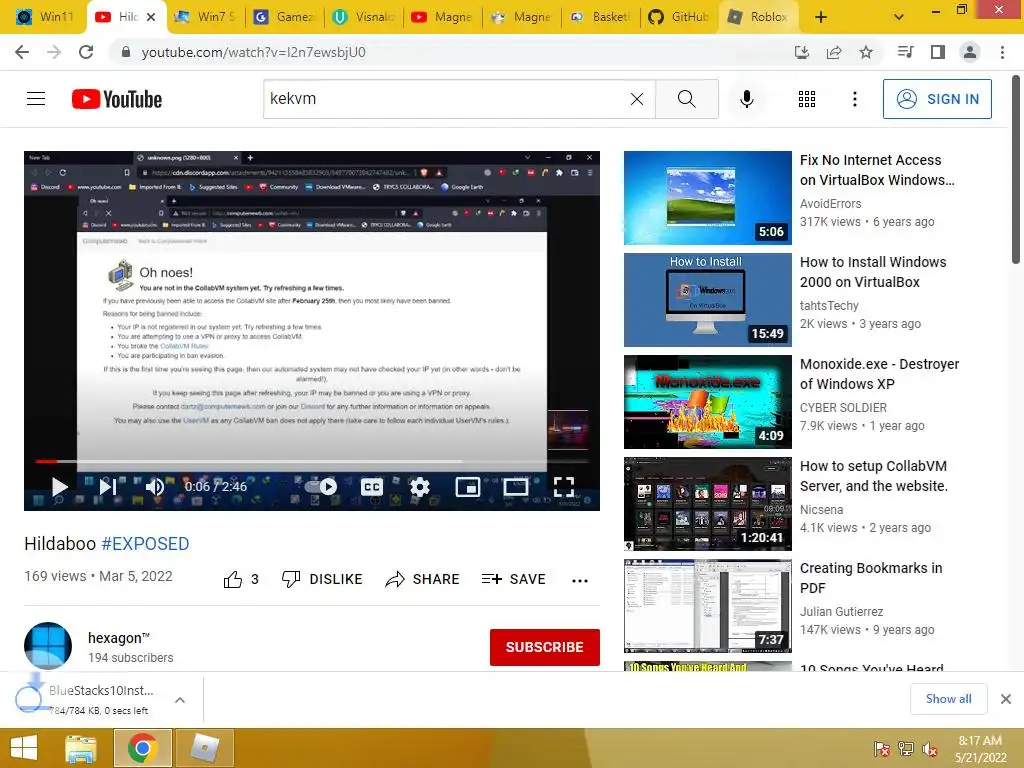This screenshot has width=1024, height=768.
Task: Switch to the Win7 browser tab
Action: [204, 17]
